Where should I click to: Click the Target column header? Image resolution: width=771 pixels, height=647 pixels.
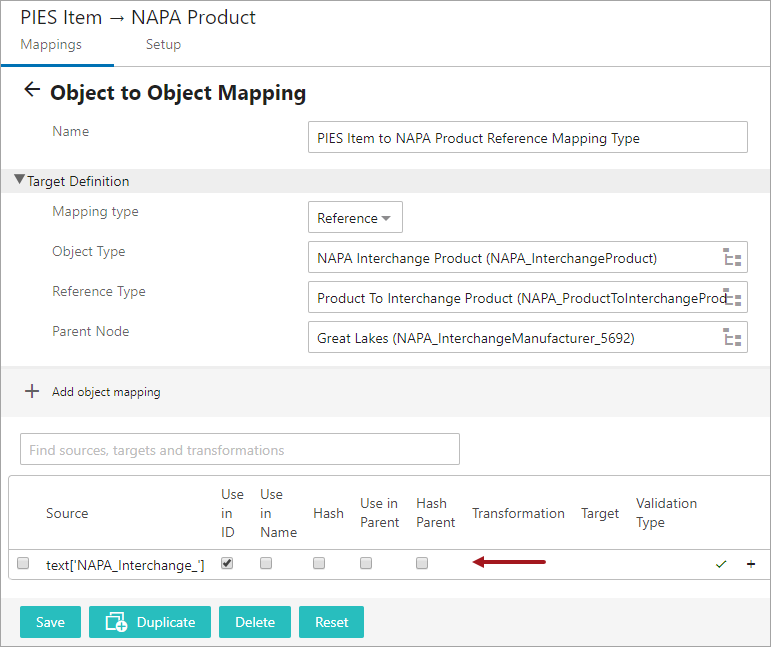click(600, 513)
